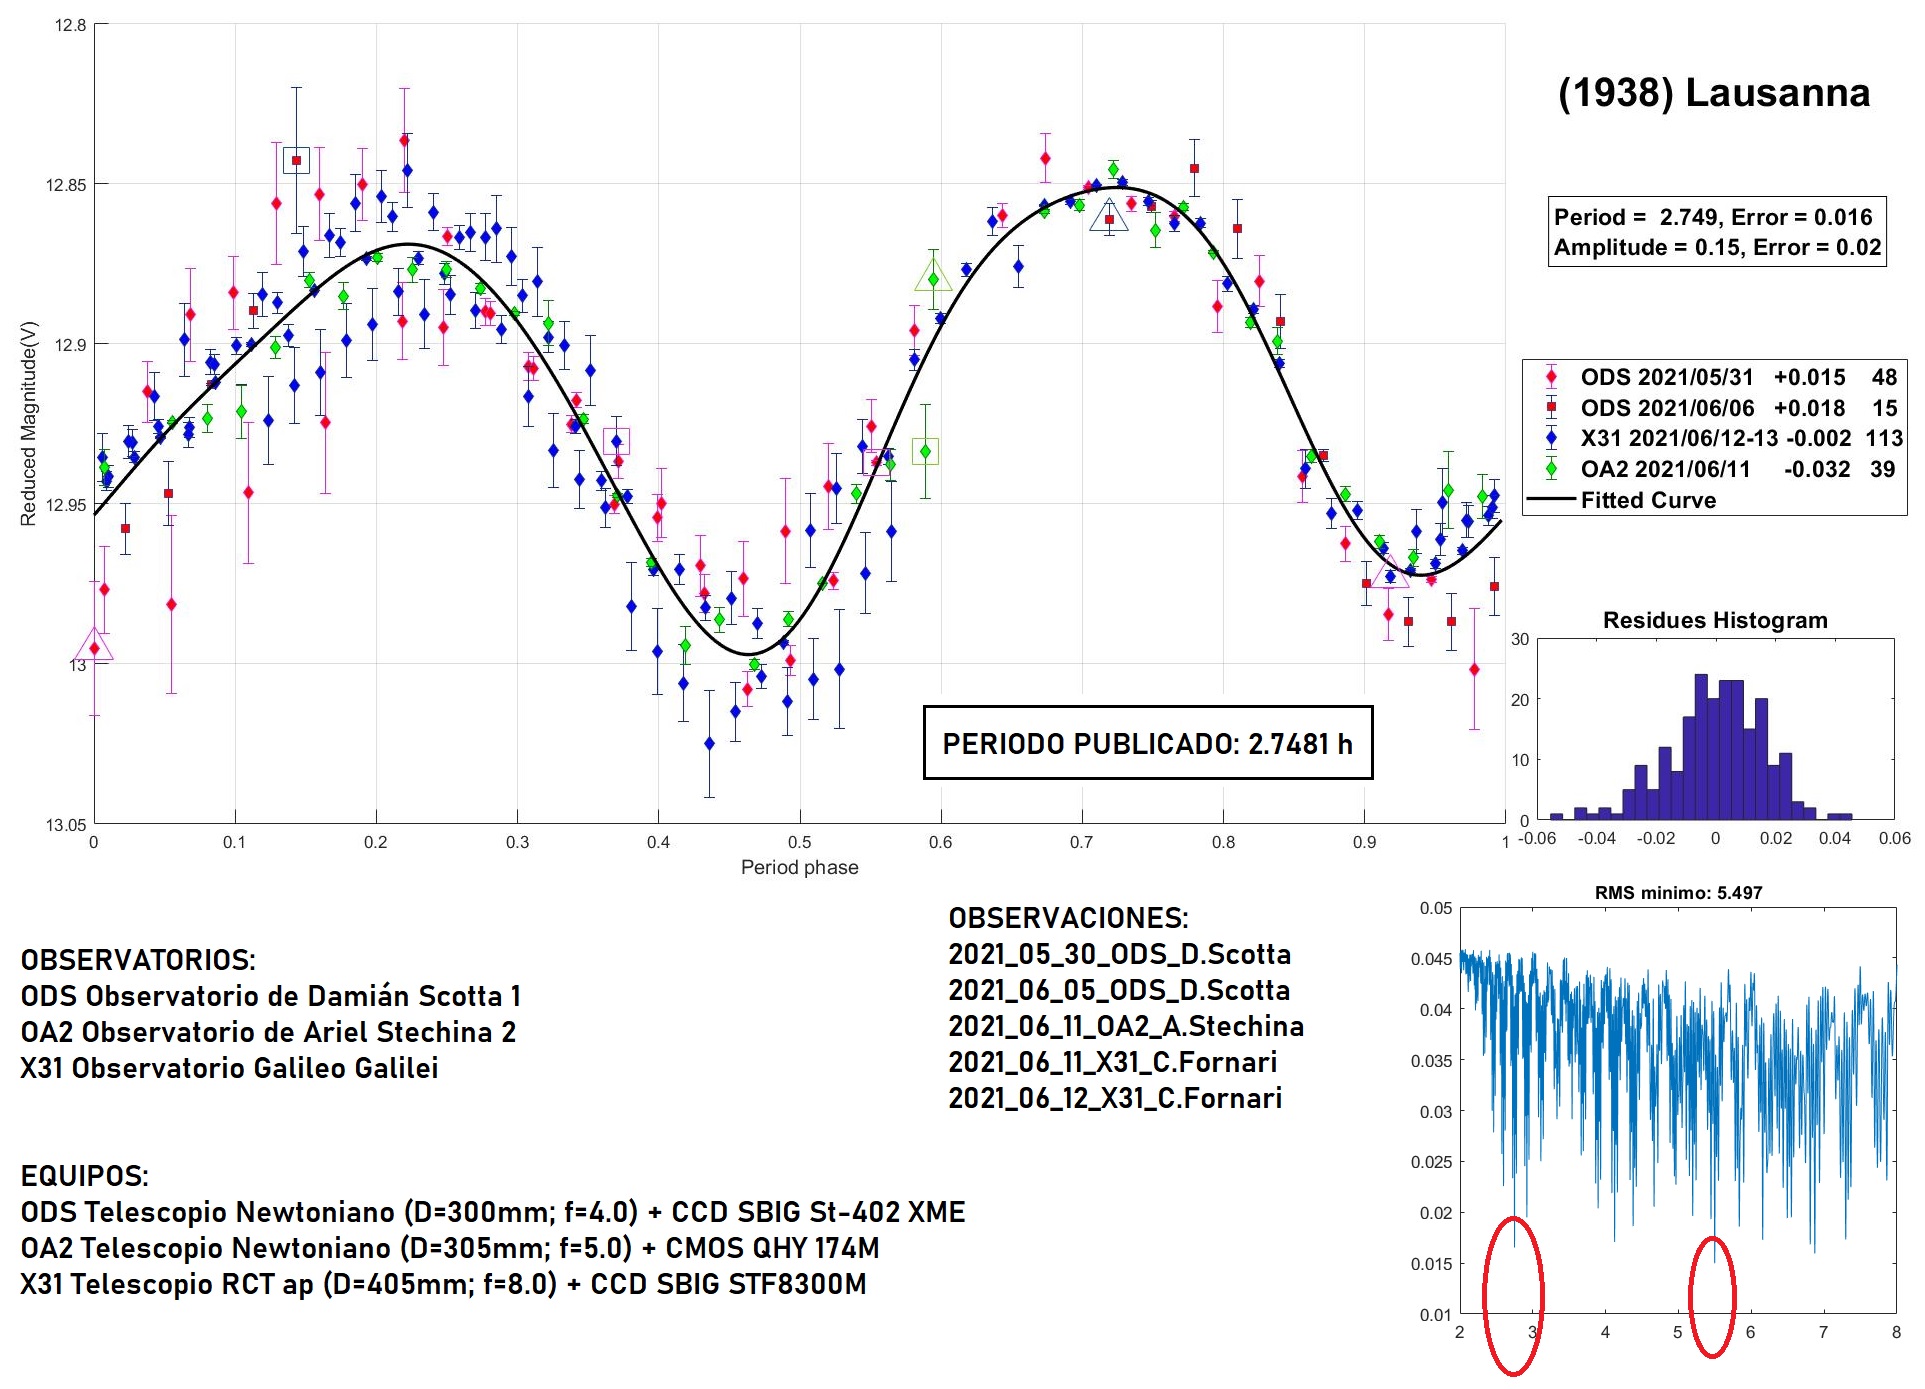Click "2021_06_11_OA2_A.Stechina" observation
Viewport: 1925px width, 1389px height.
click(1126, 1026)
